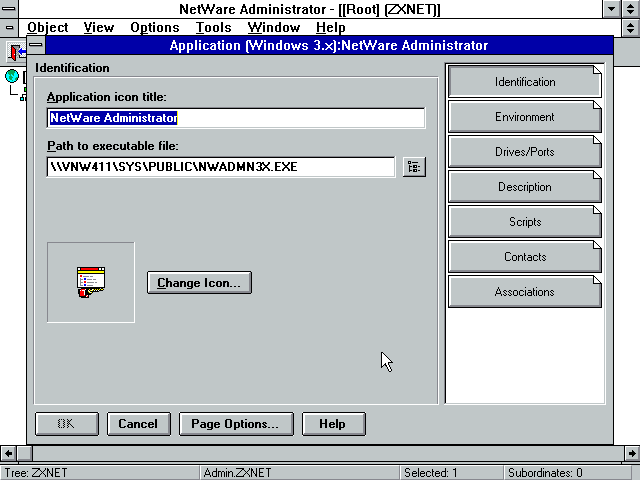Click the exit-door toolbar icon
Viewport: 640px width, 480px height.
pyautogui.click(x=16, y=52)
